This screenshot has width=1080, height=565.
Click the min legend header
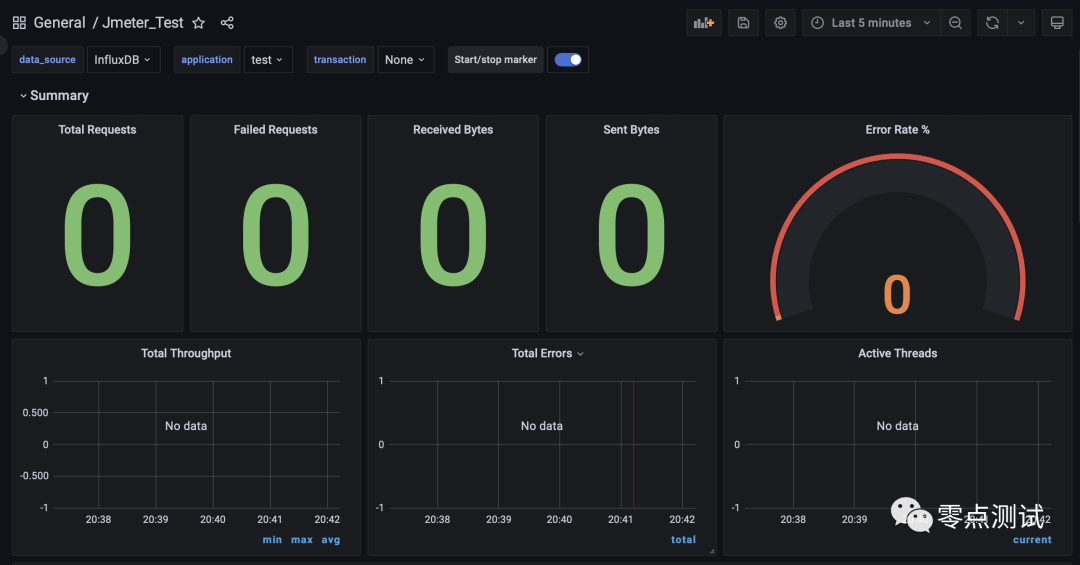(272, 540)
